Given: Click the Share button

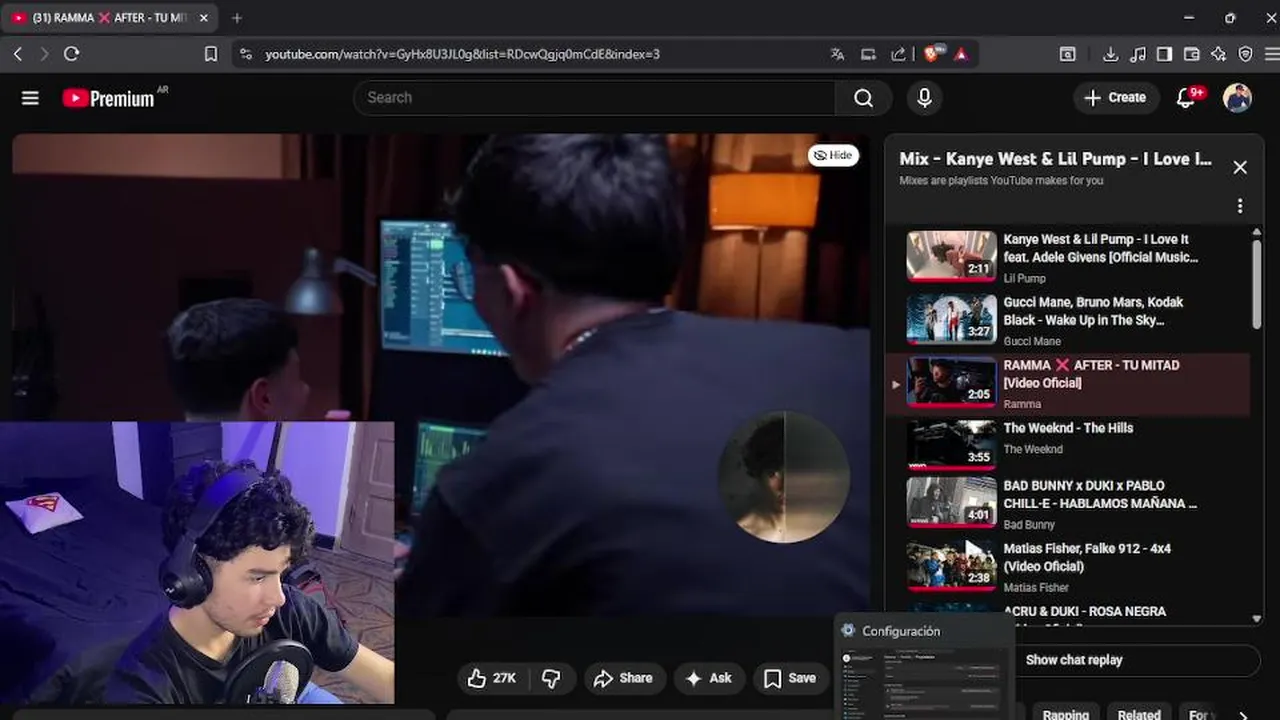Looking at the screenshot, I should click(623, 678).
